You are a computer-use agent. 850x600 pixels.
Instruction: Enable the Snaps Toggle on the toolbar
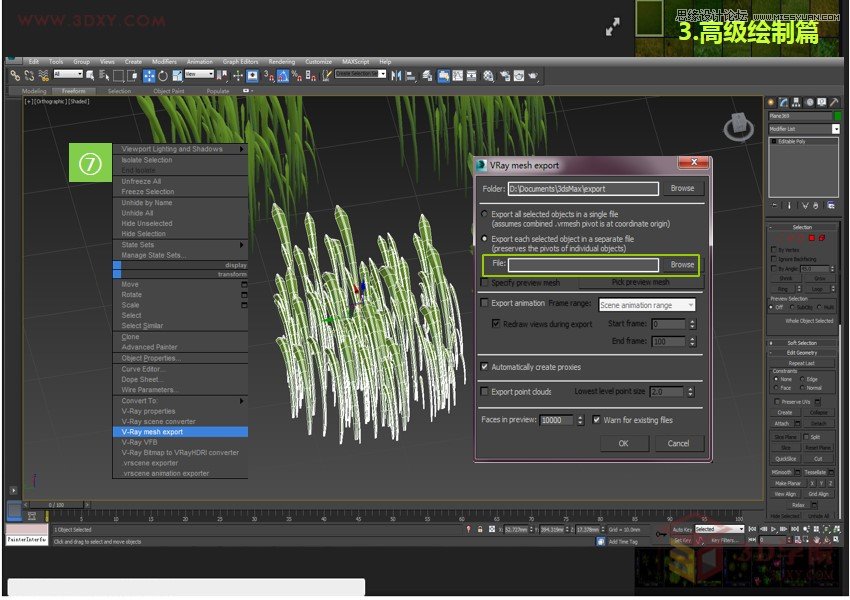pyautogui.click(x=267, y=73)
